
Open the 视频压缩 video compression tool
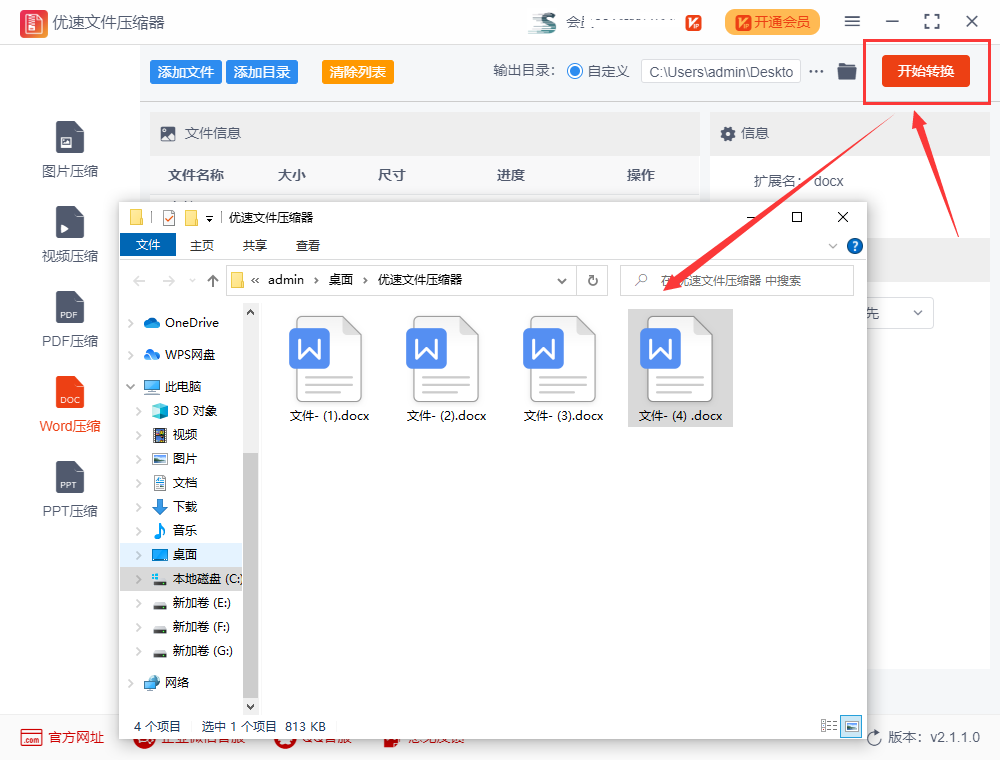pyautogui.click(x=70, y=235)
